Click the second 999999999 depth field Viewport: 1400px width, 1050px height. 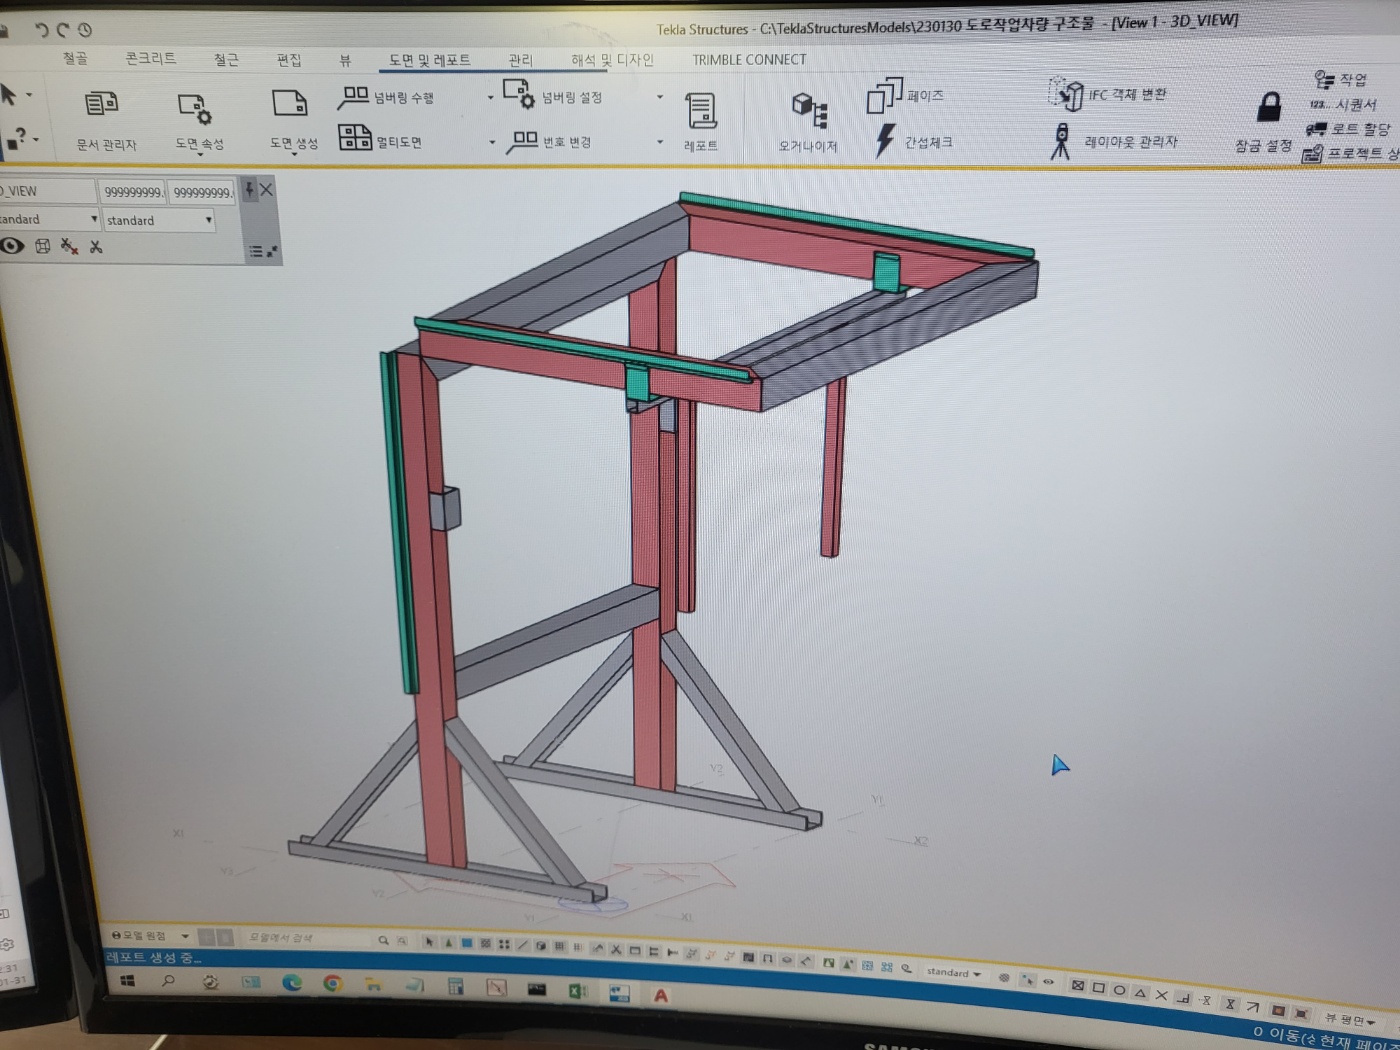[201, 191]
